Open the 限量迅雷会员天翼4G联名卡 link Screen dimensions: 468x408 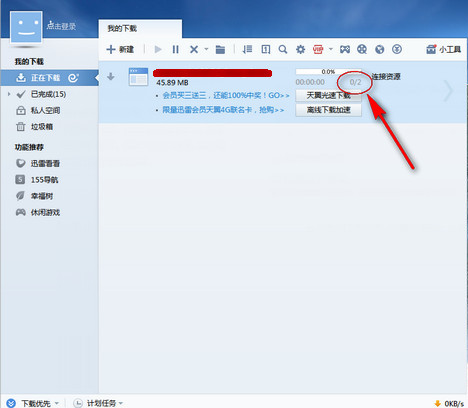223,110
